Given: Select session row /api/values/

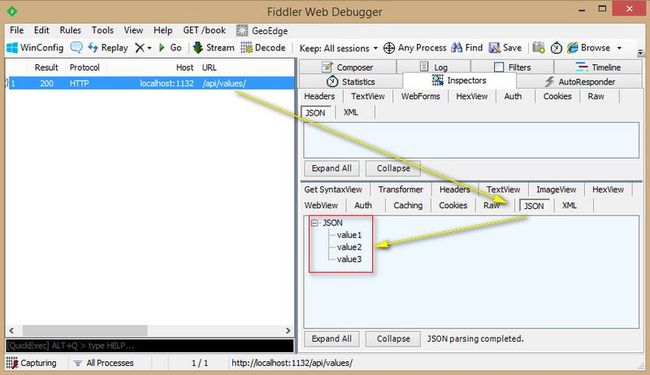Looking at the screenshot, I should [x=151, y=83].
